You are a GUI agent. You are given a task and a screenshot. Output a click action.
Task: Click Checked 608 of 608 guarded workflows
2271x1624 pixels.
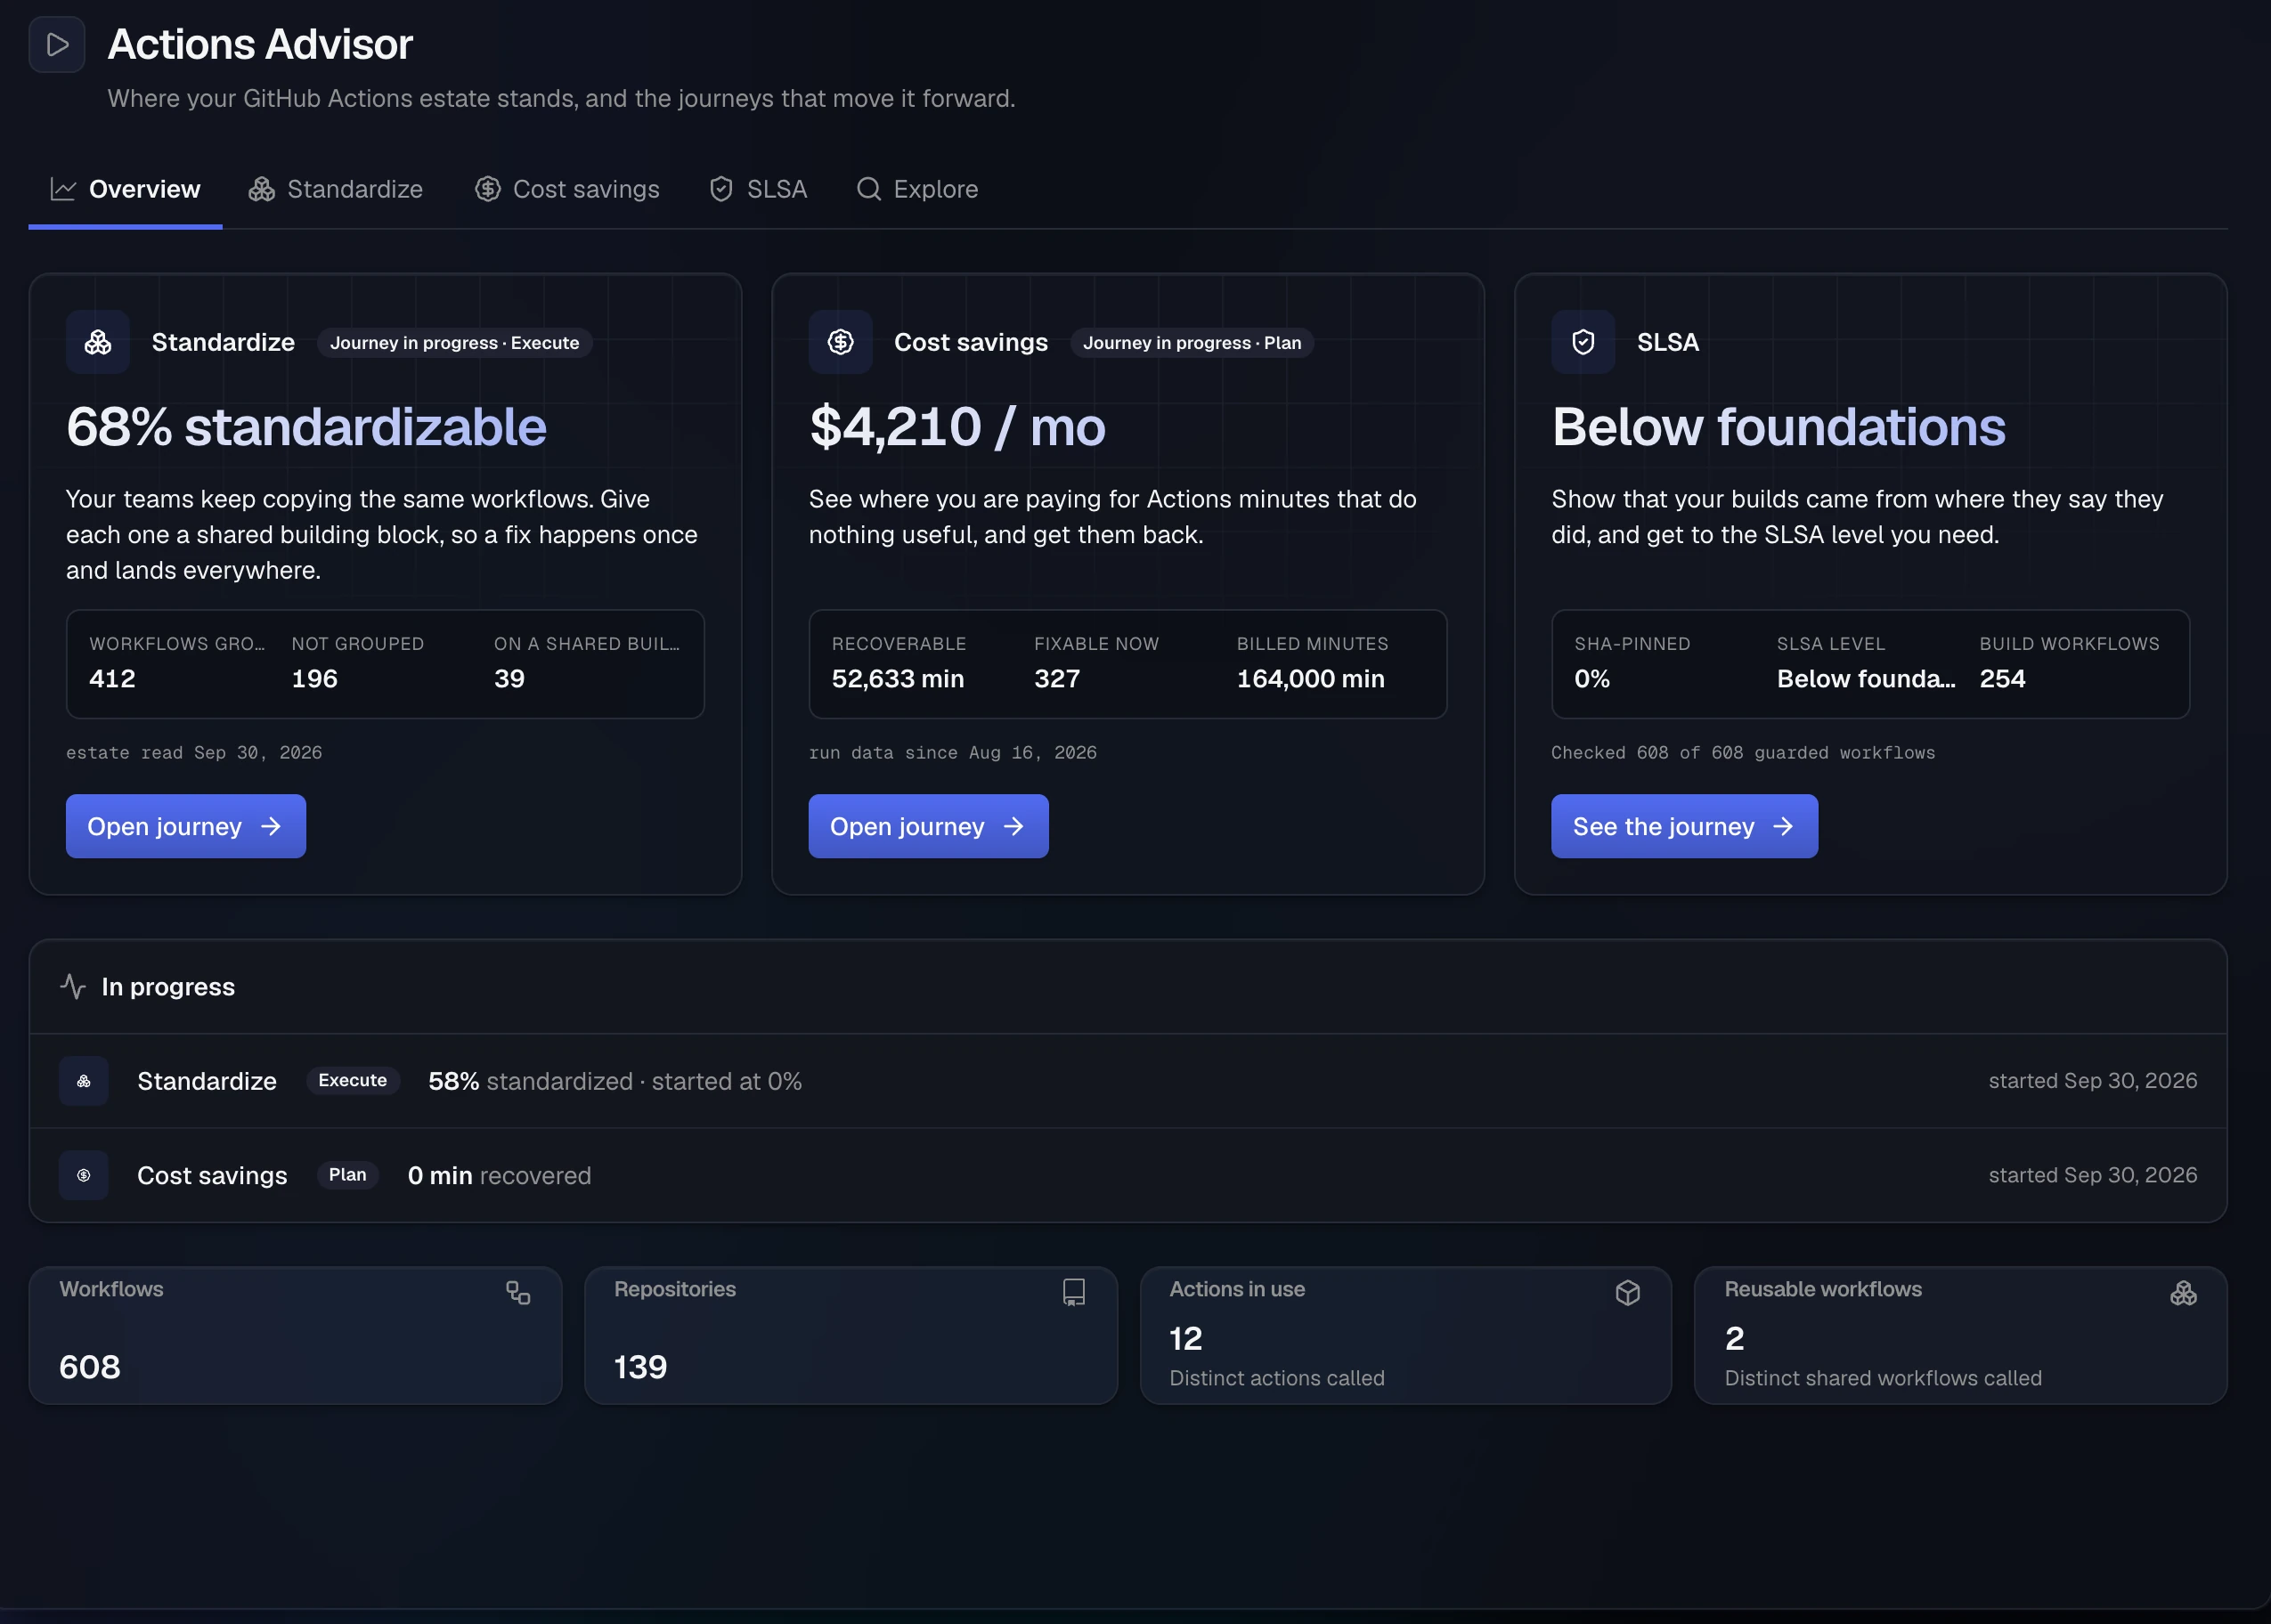[1743, 752]
